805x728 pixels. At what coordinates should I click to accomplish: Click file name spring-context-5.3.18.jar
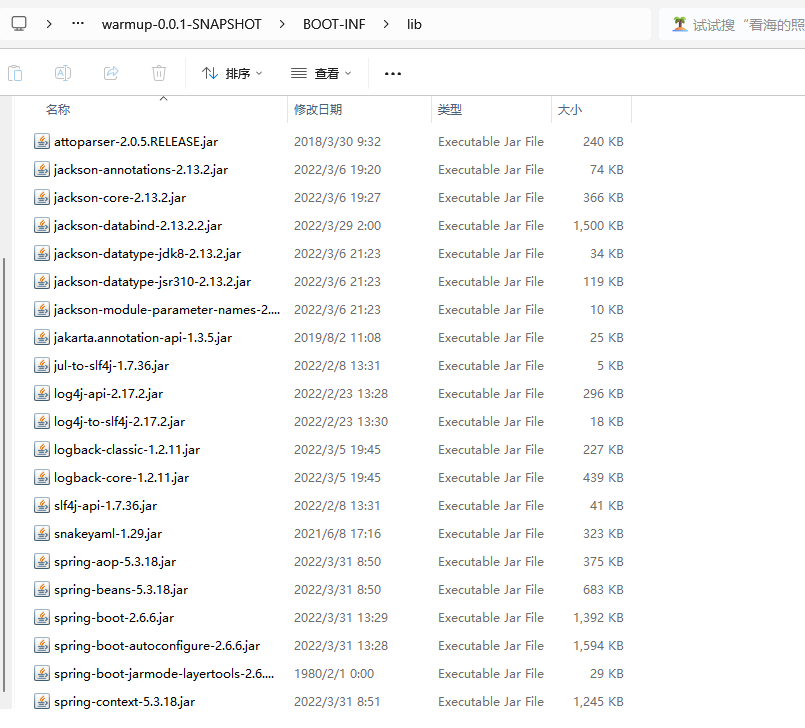(124, 702)
